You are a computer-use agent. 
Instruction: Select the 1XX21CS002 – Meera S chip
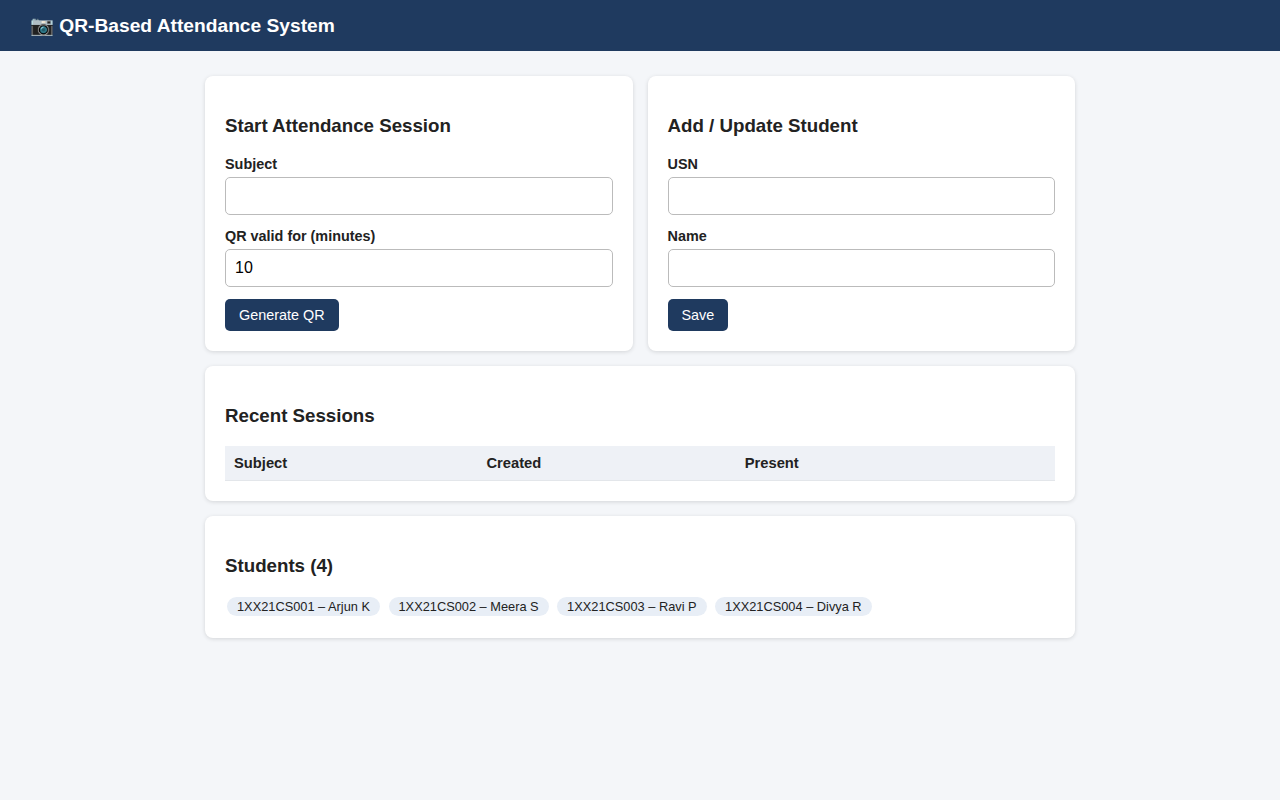tap(469, 606)
